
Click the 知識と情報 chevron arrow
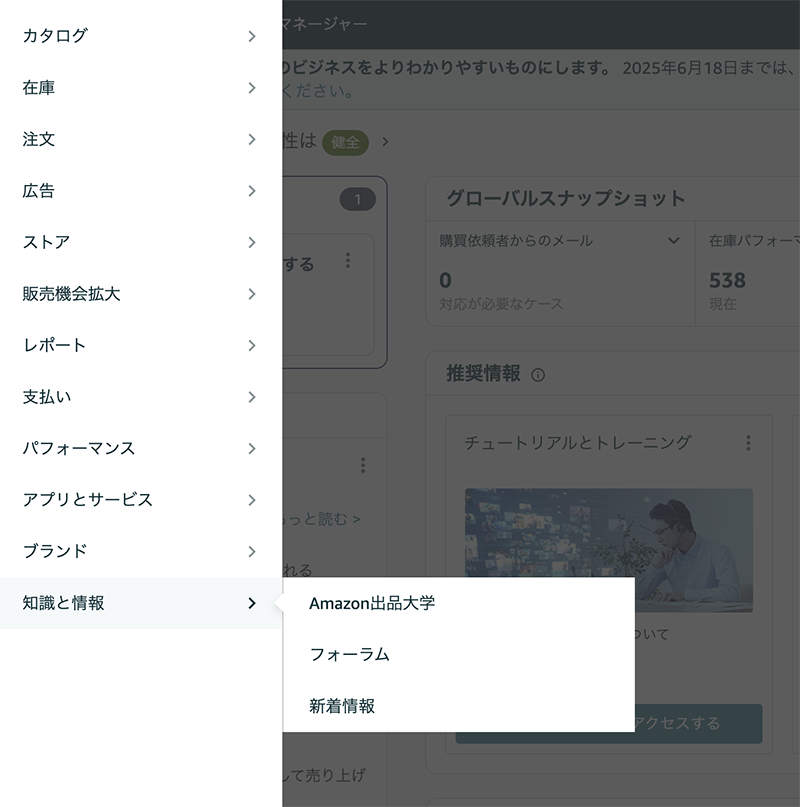point(252,603)
